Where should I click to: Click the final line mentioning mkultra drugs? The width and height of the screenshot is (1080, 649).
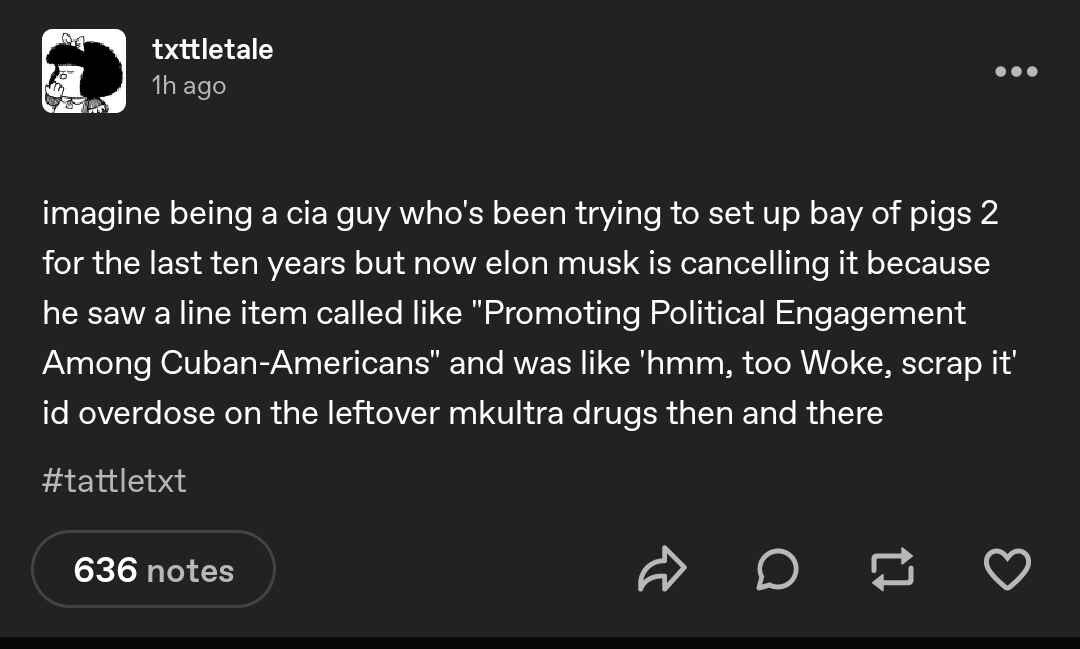coord(462,413)
